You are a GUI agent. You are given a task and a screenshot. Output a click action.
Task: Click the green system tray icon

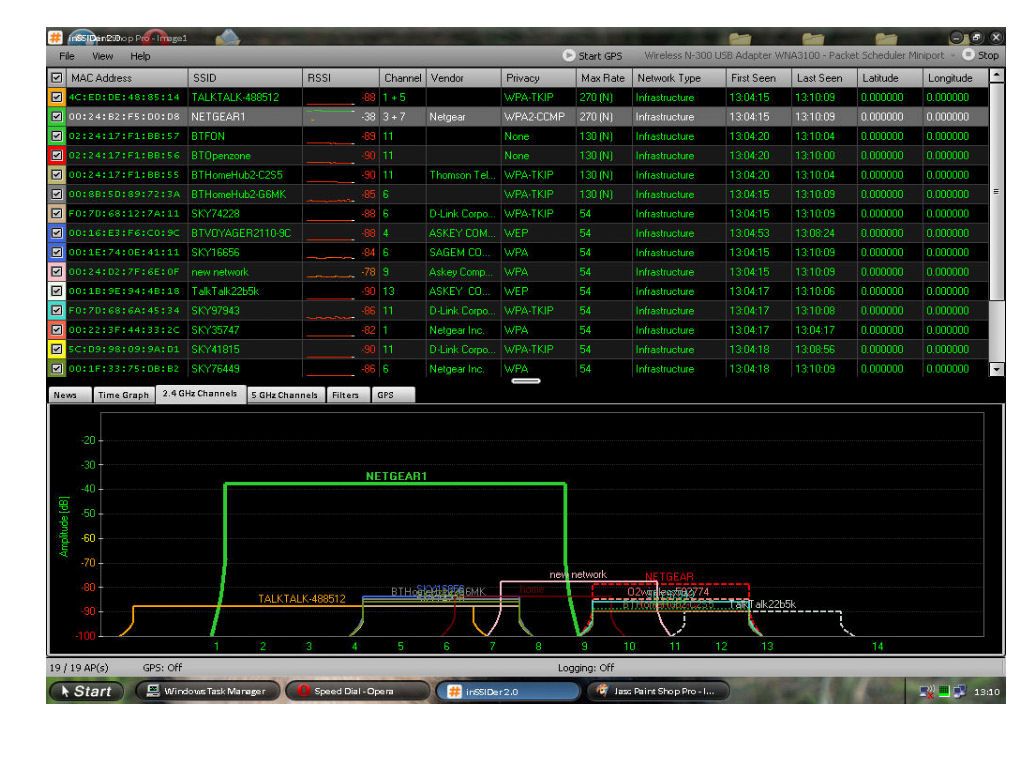pos(944,692)
